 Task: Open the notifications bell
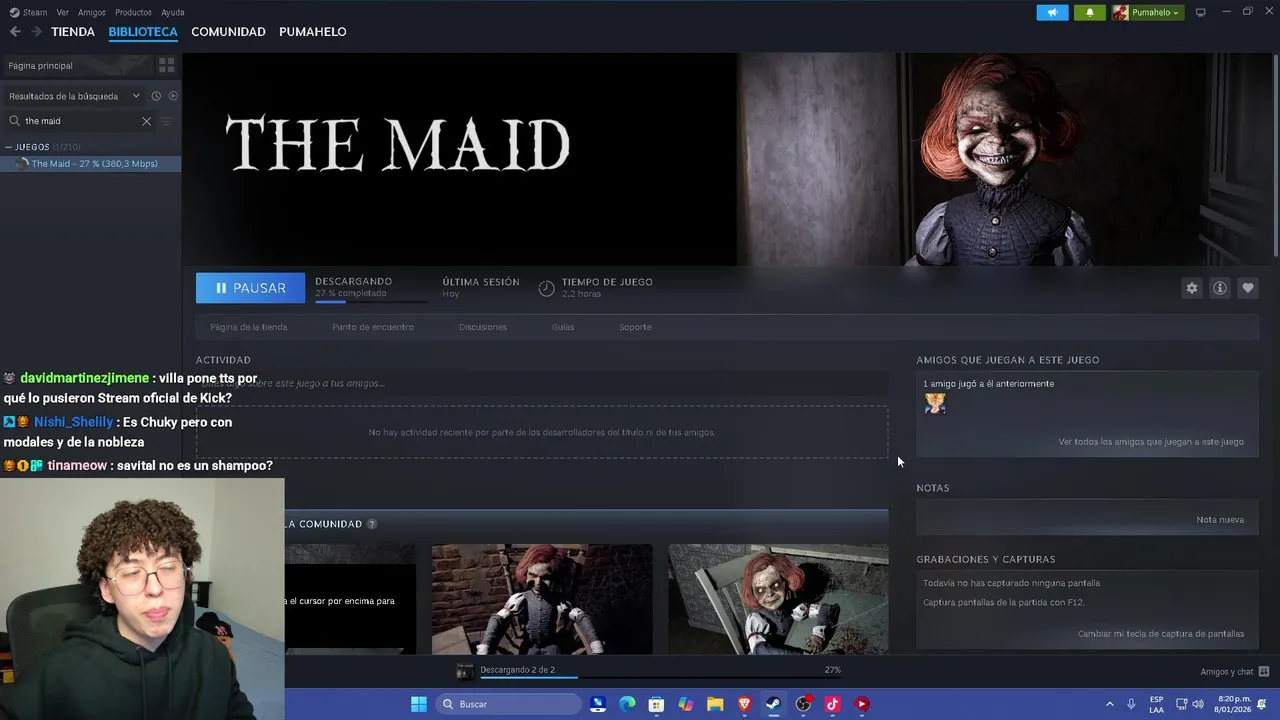(x=1089, y=12)
